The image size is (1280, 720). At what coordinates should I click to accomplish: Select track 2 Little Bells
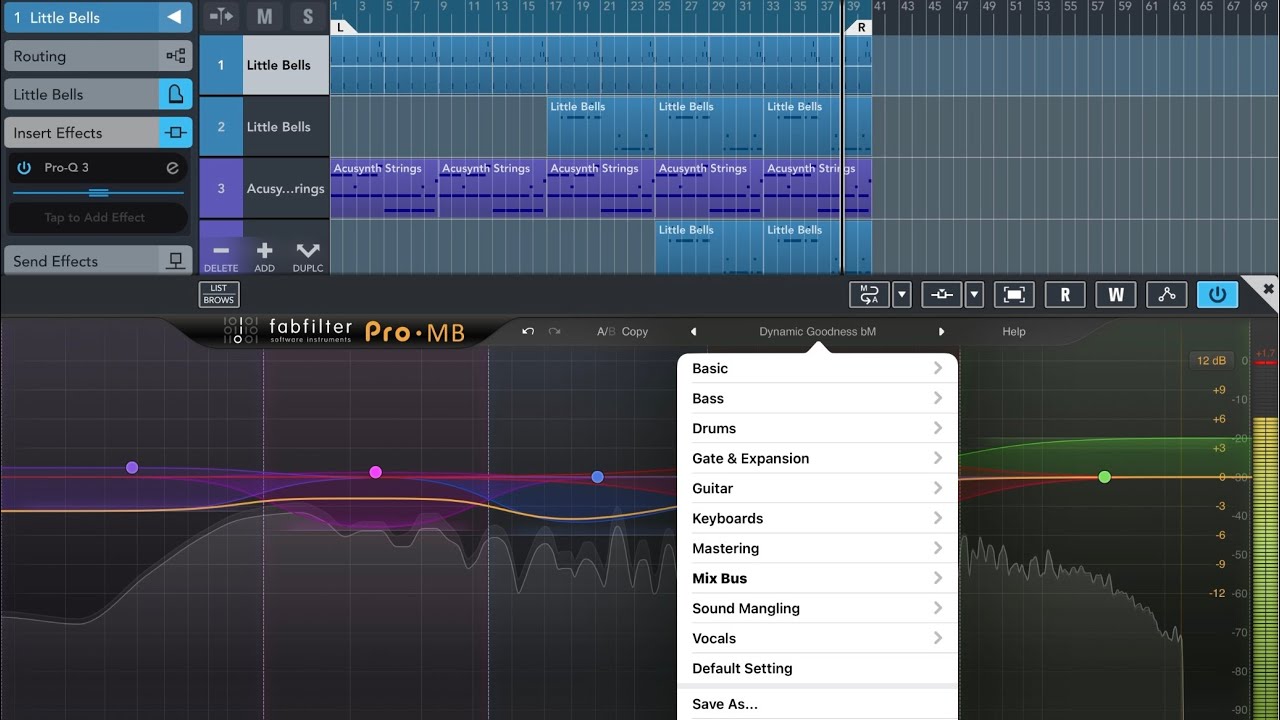(265, 127)
